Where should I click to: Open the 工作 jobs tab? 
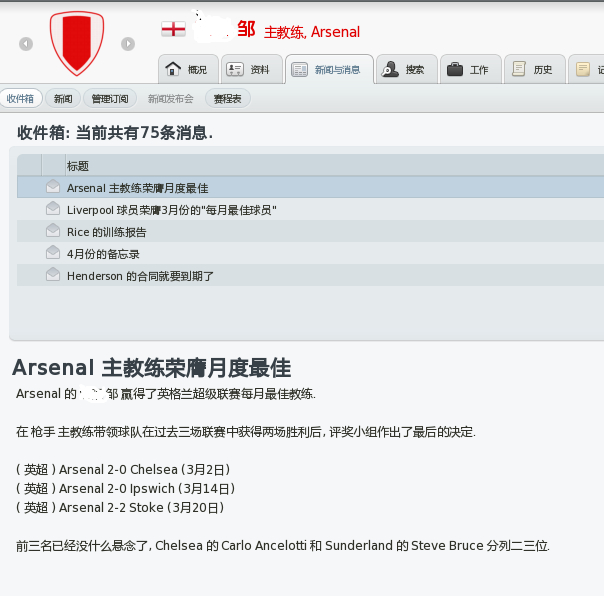(x=471, y=69)
